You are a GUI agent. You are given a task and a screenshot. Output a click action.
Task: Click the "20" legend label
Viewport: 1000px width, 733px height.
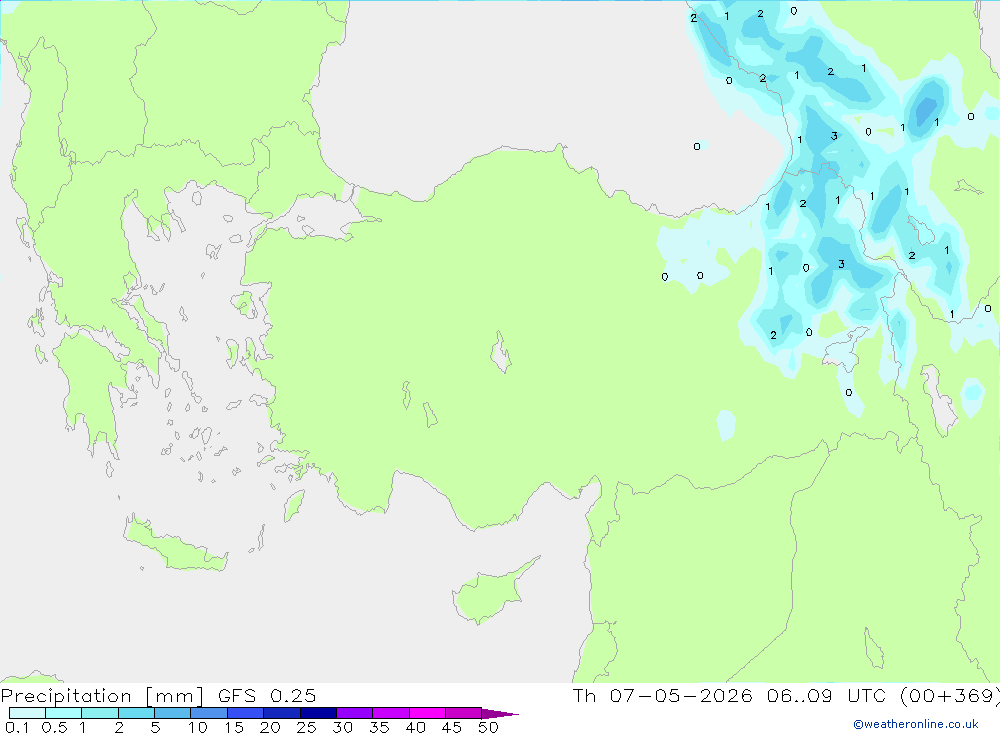270,727
